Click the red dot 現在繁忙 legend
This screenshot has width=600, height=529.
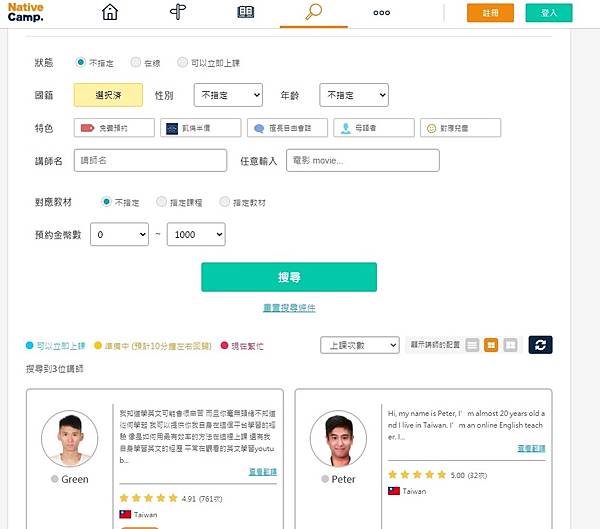[x=242, y=346]
